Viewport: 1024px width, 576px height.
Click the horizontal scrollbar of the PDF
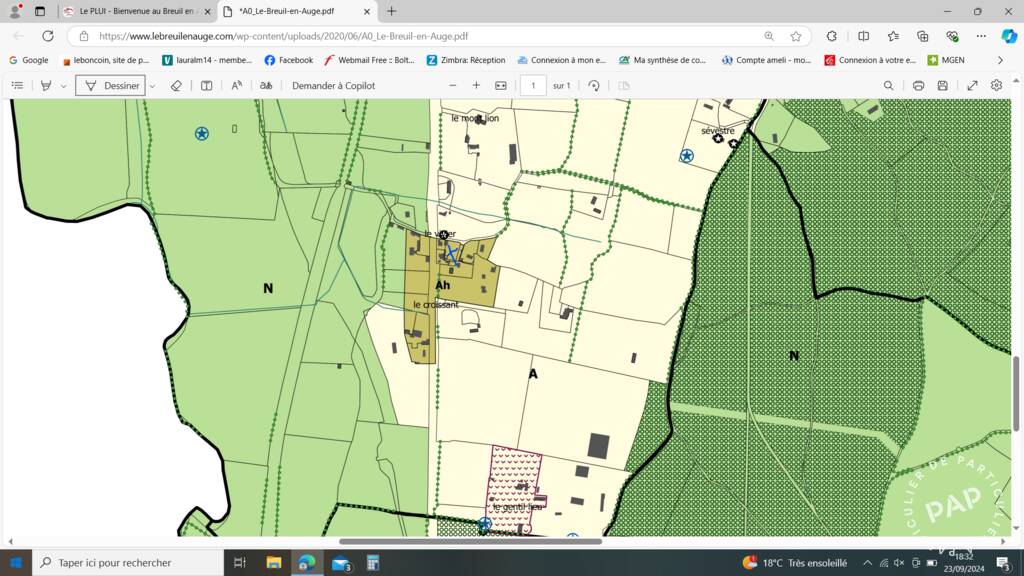click(x=470, y=541)
